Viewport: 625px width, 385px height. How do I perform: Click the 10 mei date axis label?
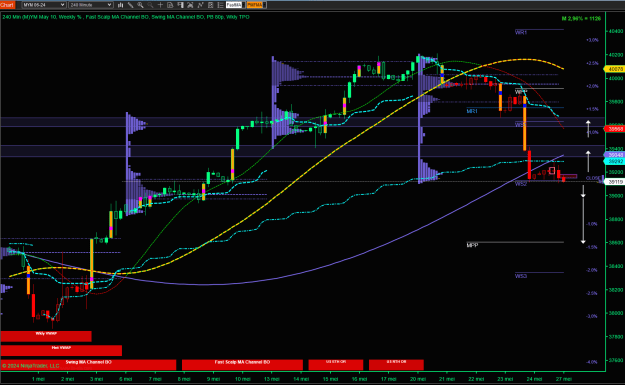pyautogui.click(x=242, y=379)
